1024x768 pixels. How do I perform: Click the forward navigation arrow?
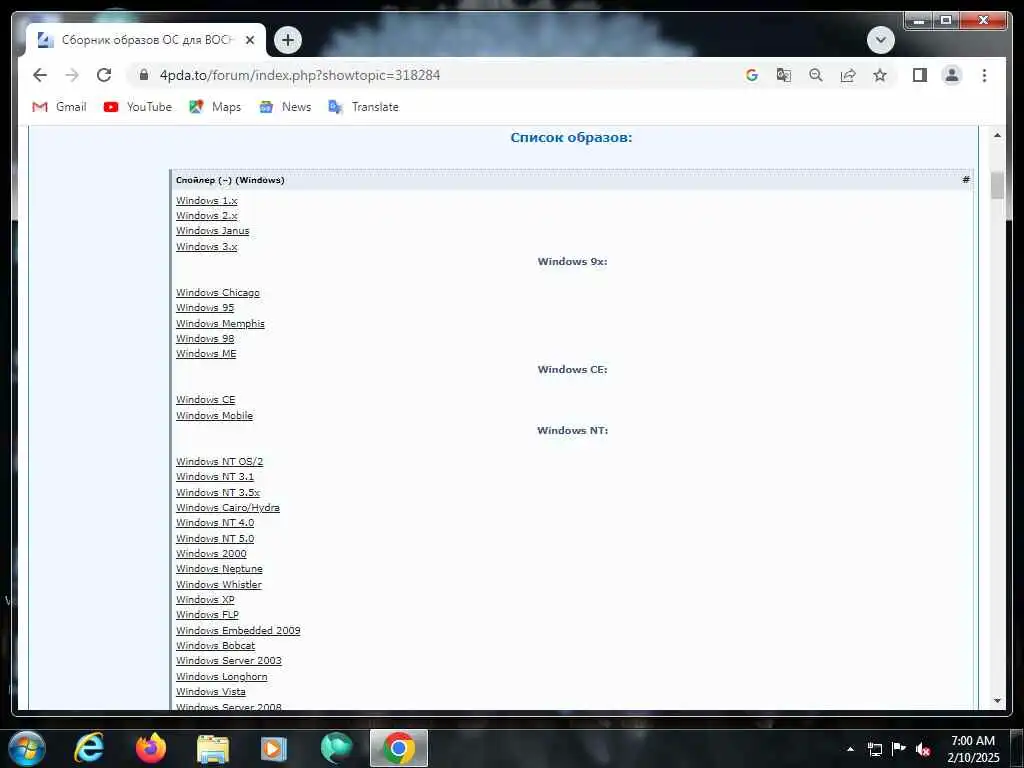point(72,75)
